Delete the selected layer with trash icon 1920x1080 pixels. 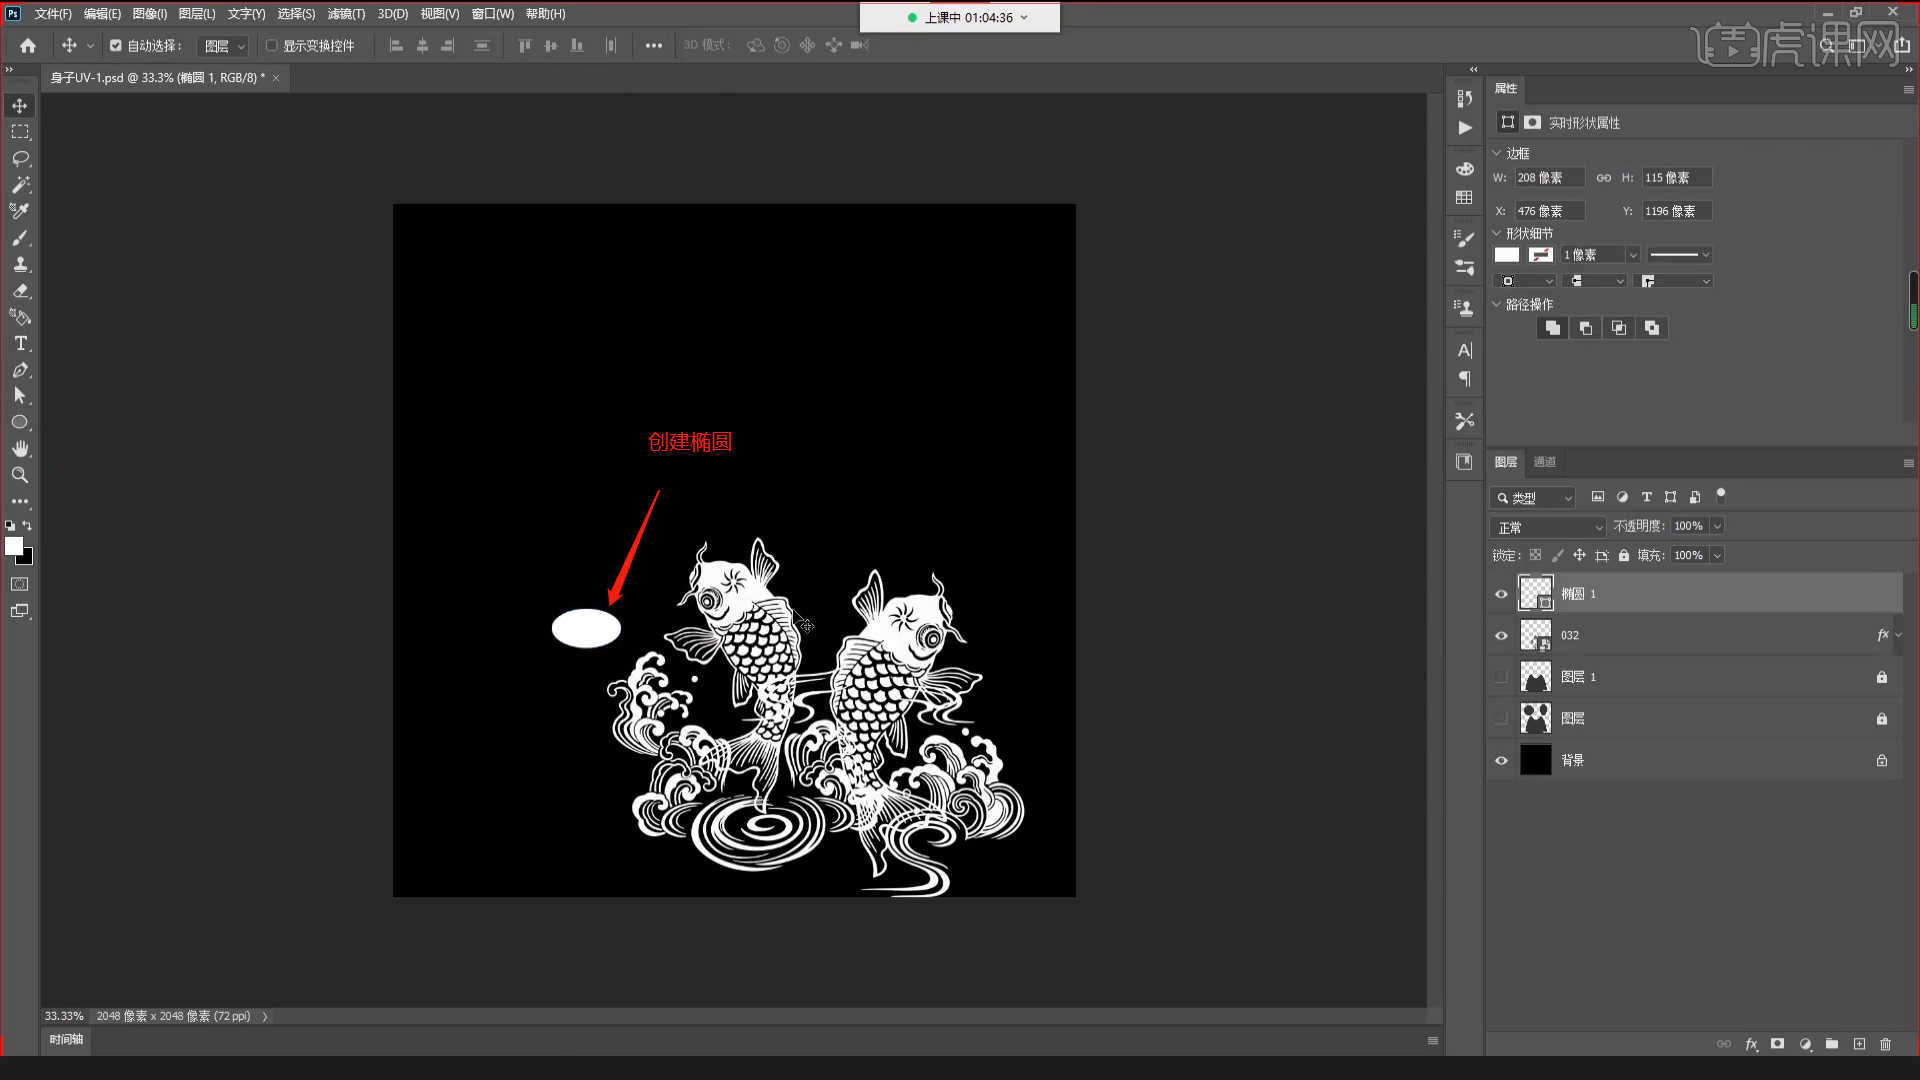1885,1044
